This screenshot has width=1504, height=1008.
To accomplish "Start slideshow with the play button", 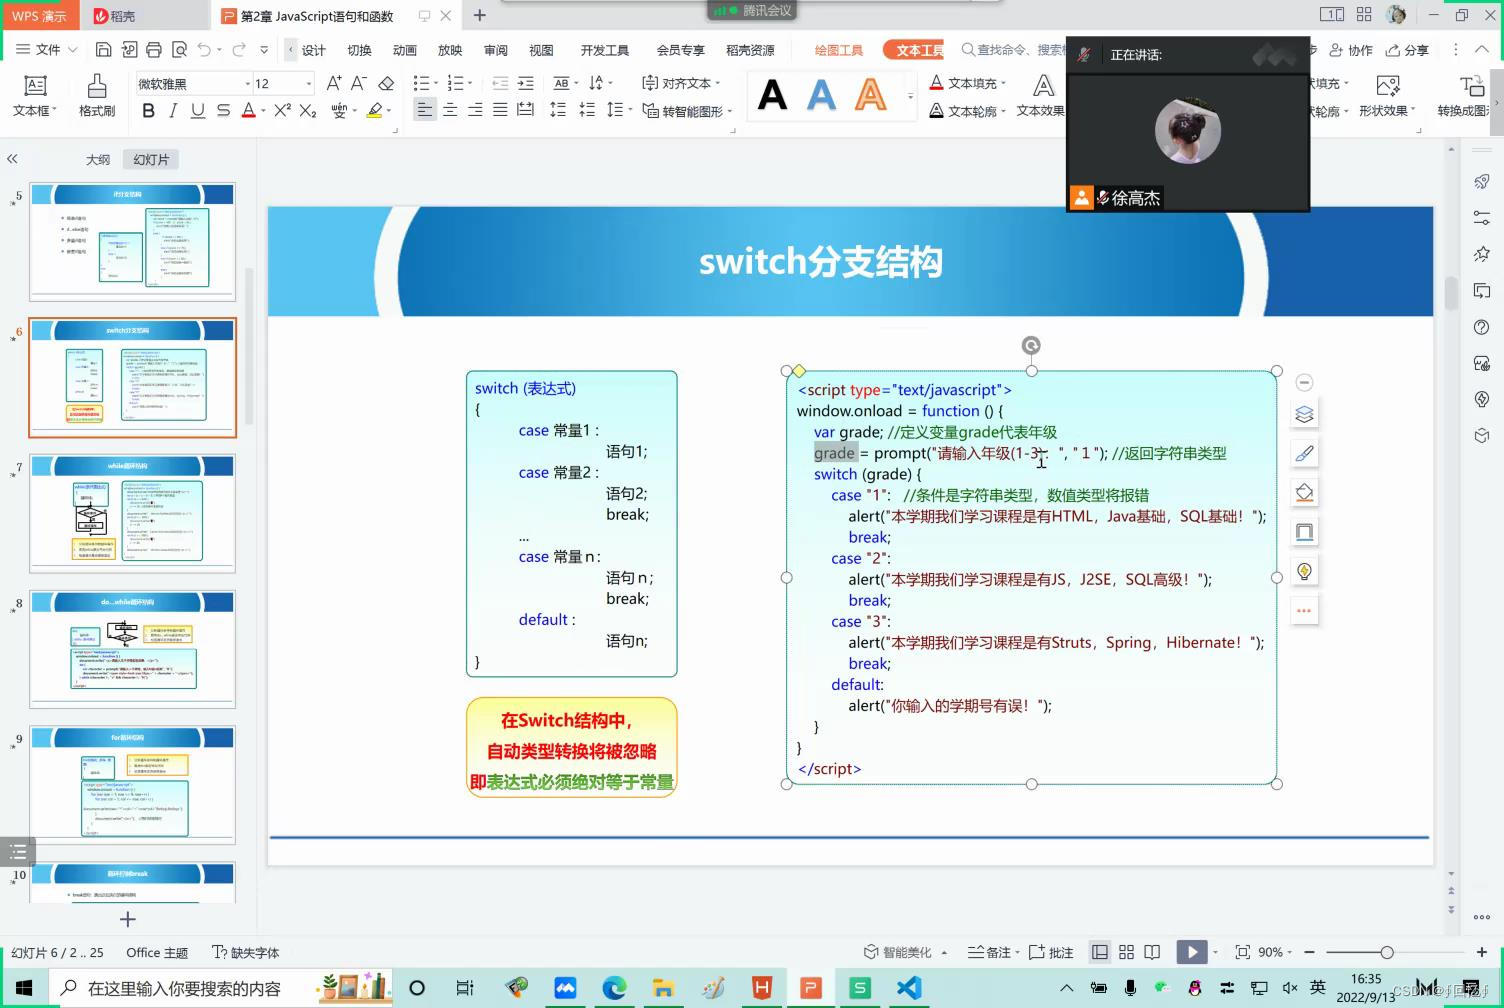I will tap(1191, 952).
